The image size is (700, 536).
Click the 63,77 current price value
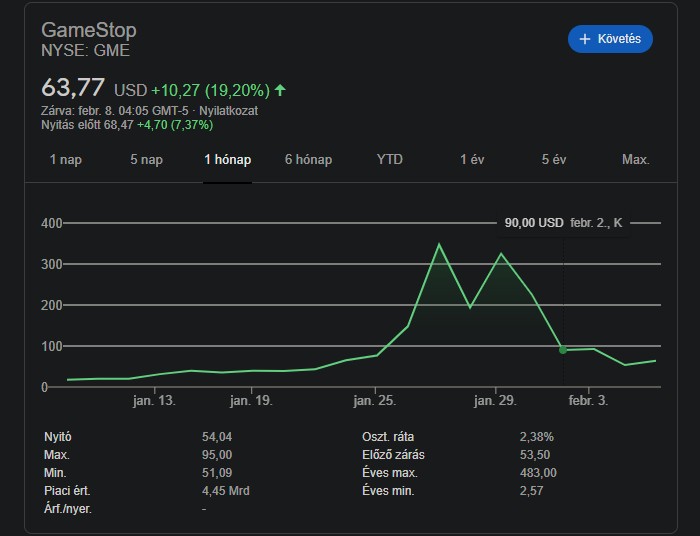click(73, 87)
